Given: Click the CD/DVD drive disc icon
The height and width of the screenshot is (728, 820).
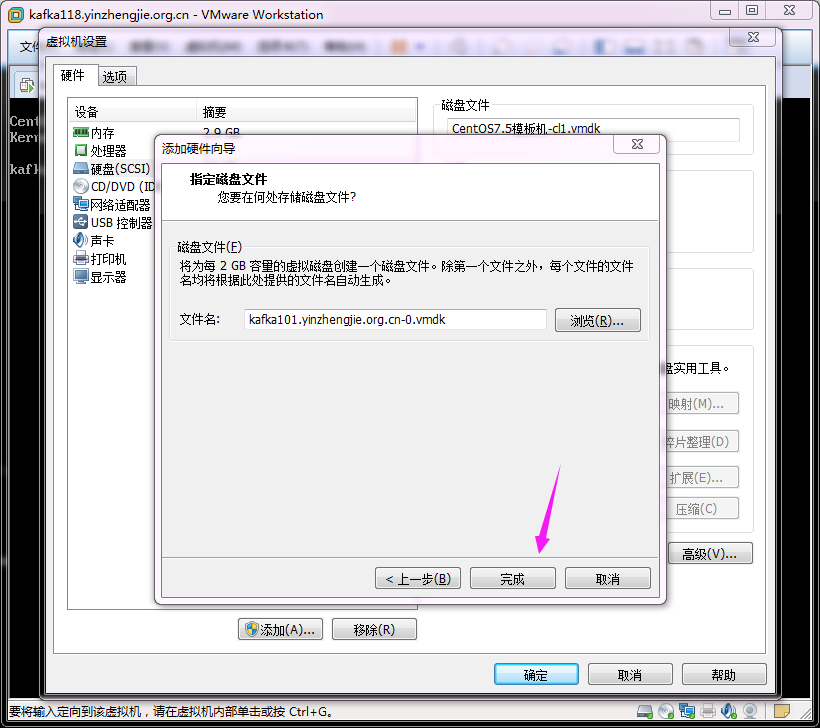Looking at the screenshot, I should [81, 186].
